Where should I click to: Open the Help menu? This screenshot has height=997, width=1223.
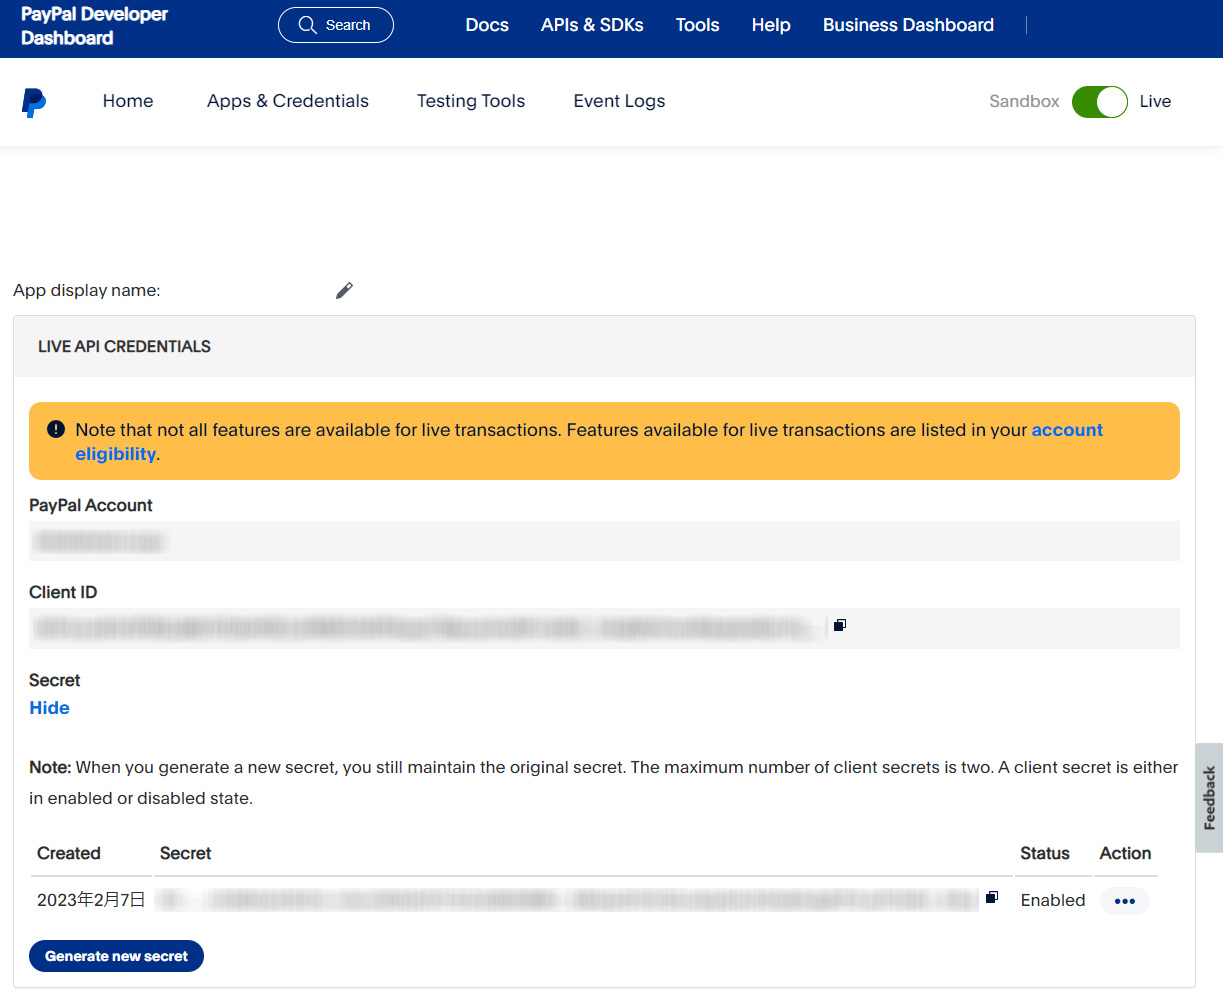tap(771, 25)
